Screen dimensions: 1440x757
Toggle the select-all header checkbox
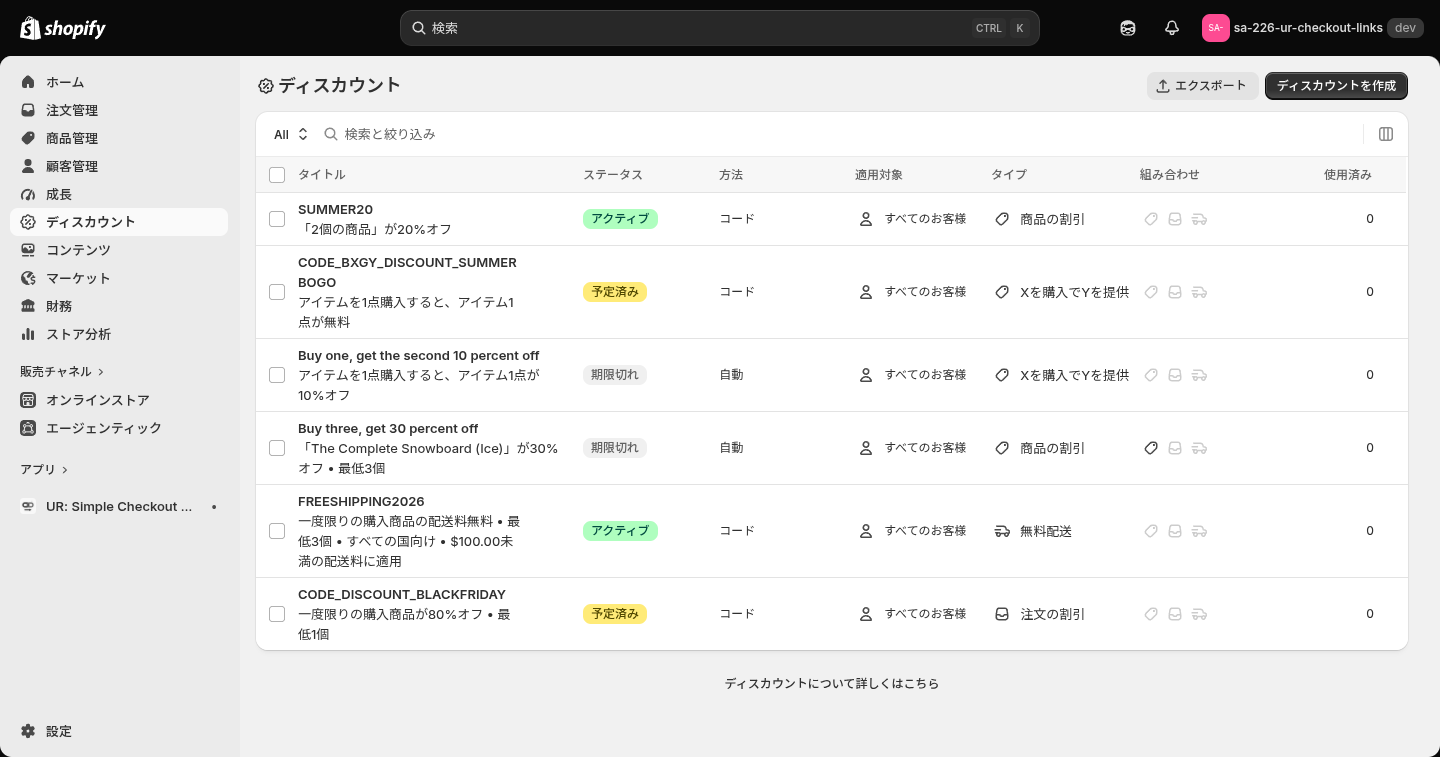[277, 175]
